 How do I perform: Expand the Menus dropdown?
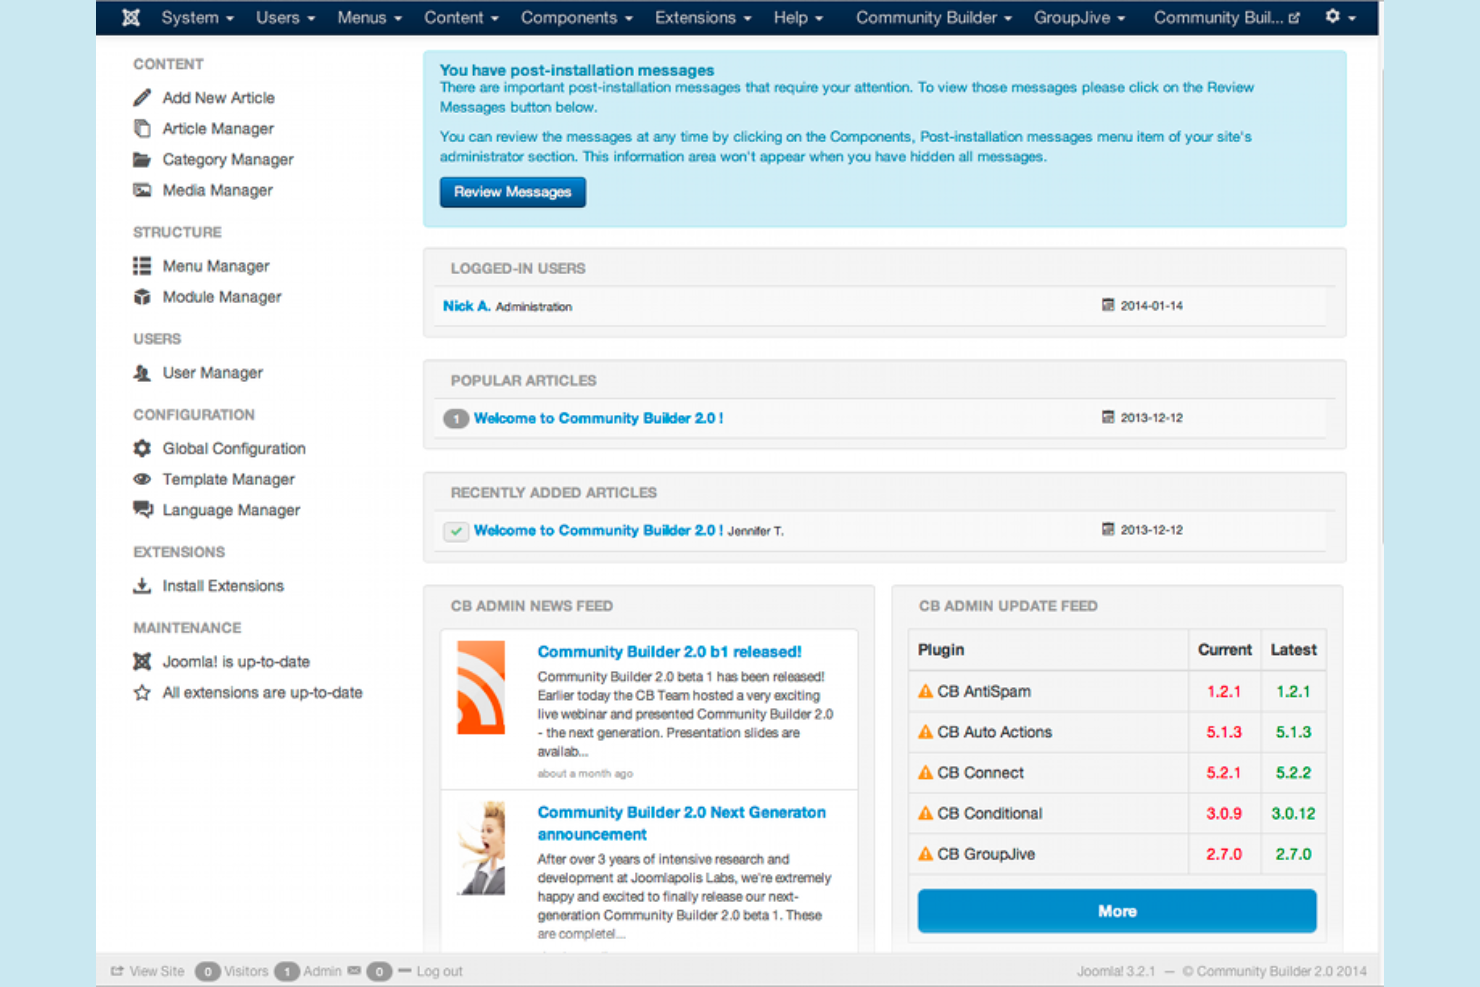tap(369, 18)
